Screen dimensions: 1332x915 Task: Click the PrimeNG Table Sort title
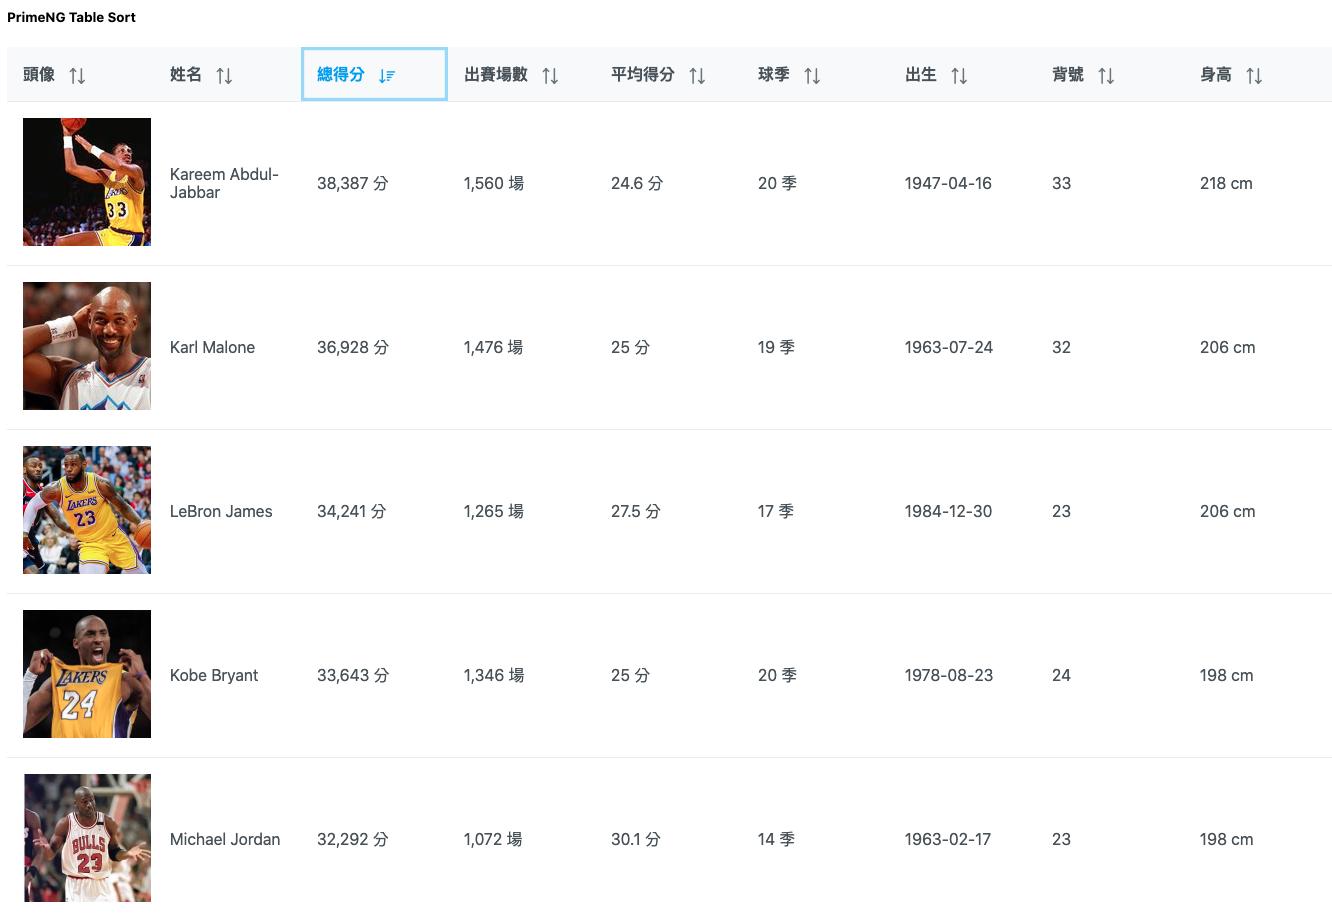(x=71, y=17)
